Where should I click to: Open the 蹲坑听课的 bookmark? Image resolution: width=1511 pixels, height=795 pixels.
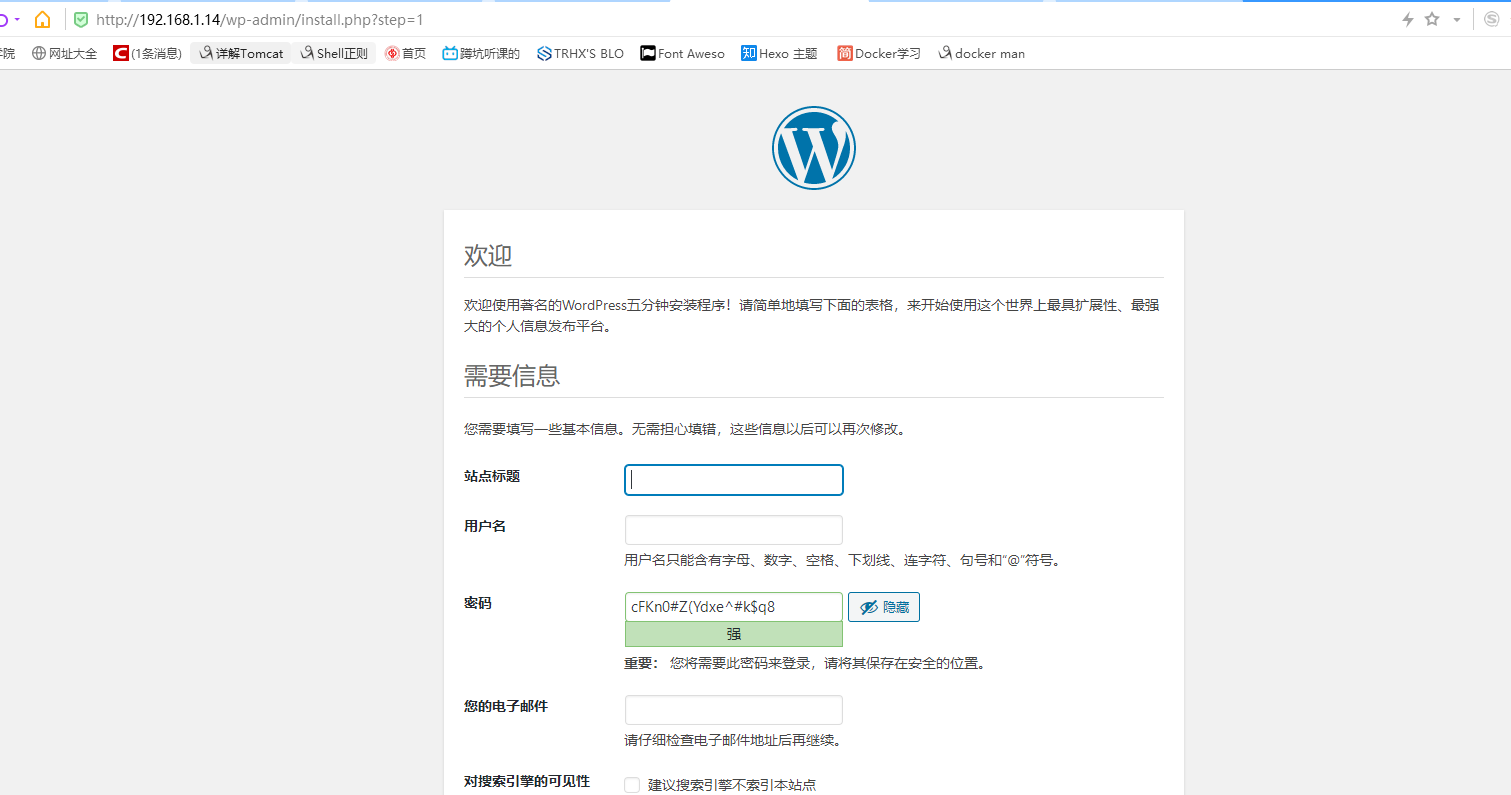click(x=482, y=53)
